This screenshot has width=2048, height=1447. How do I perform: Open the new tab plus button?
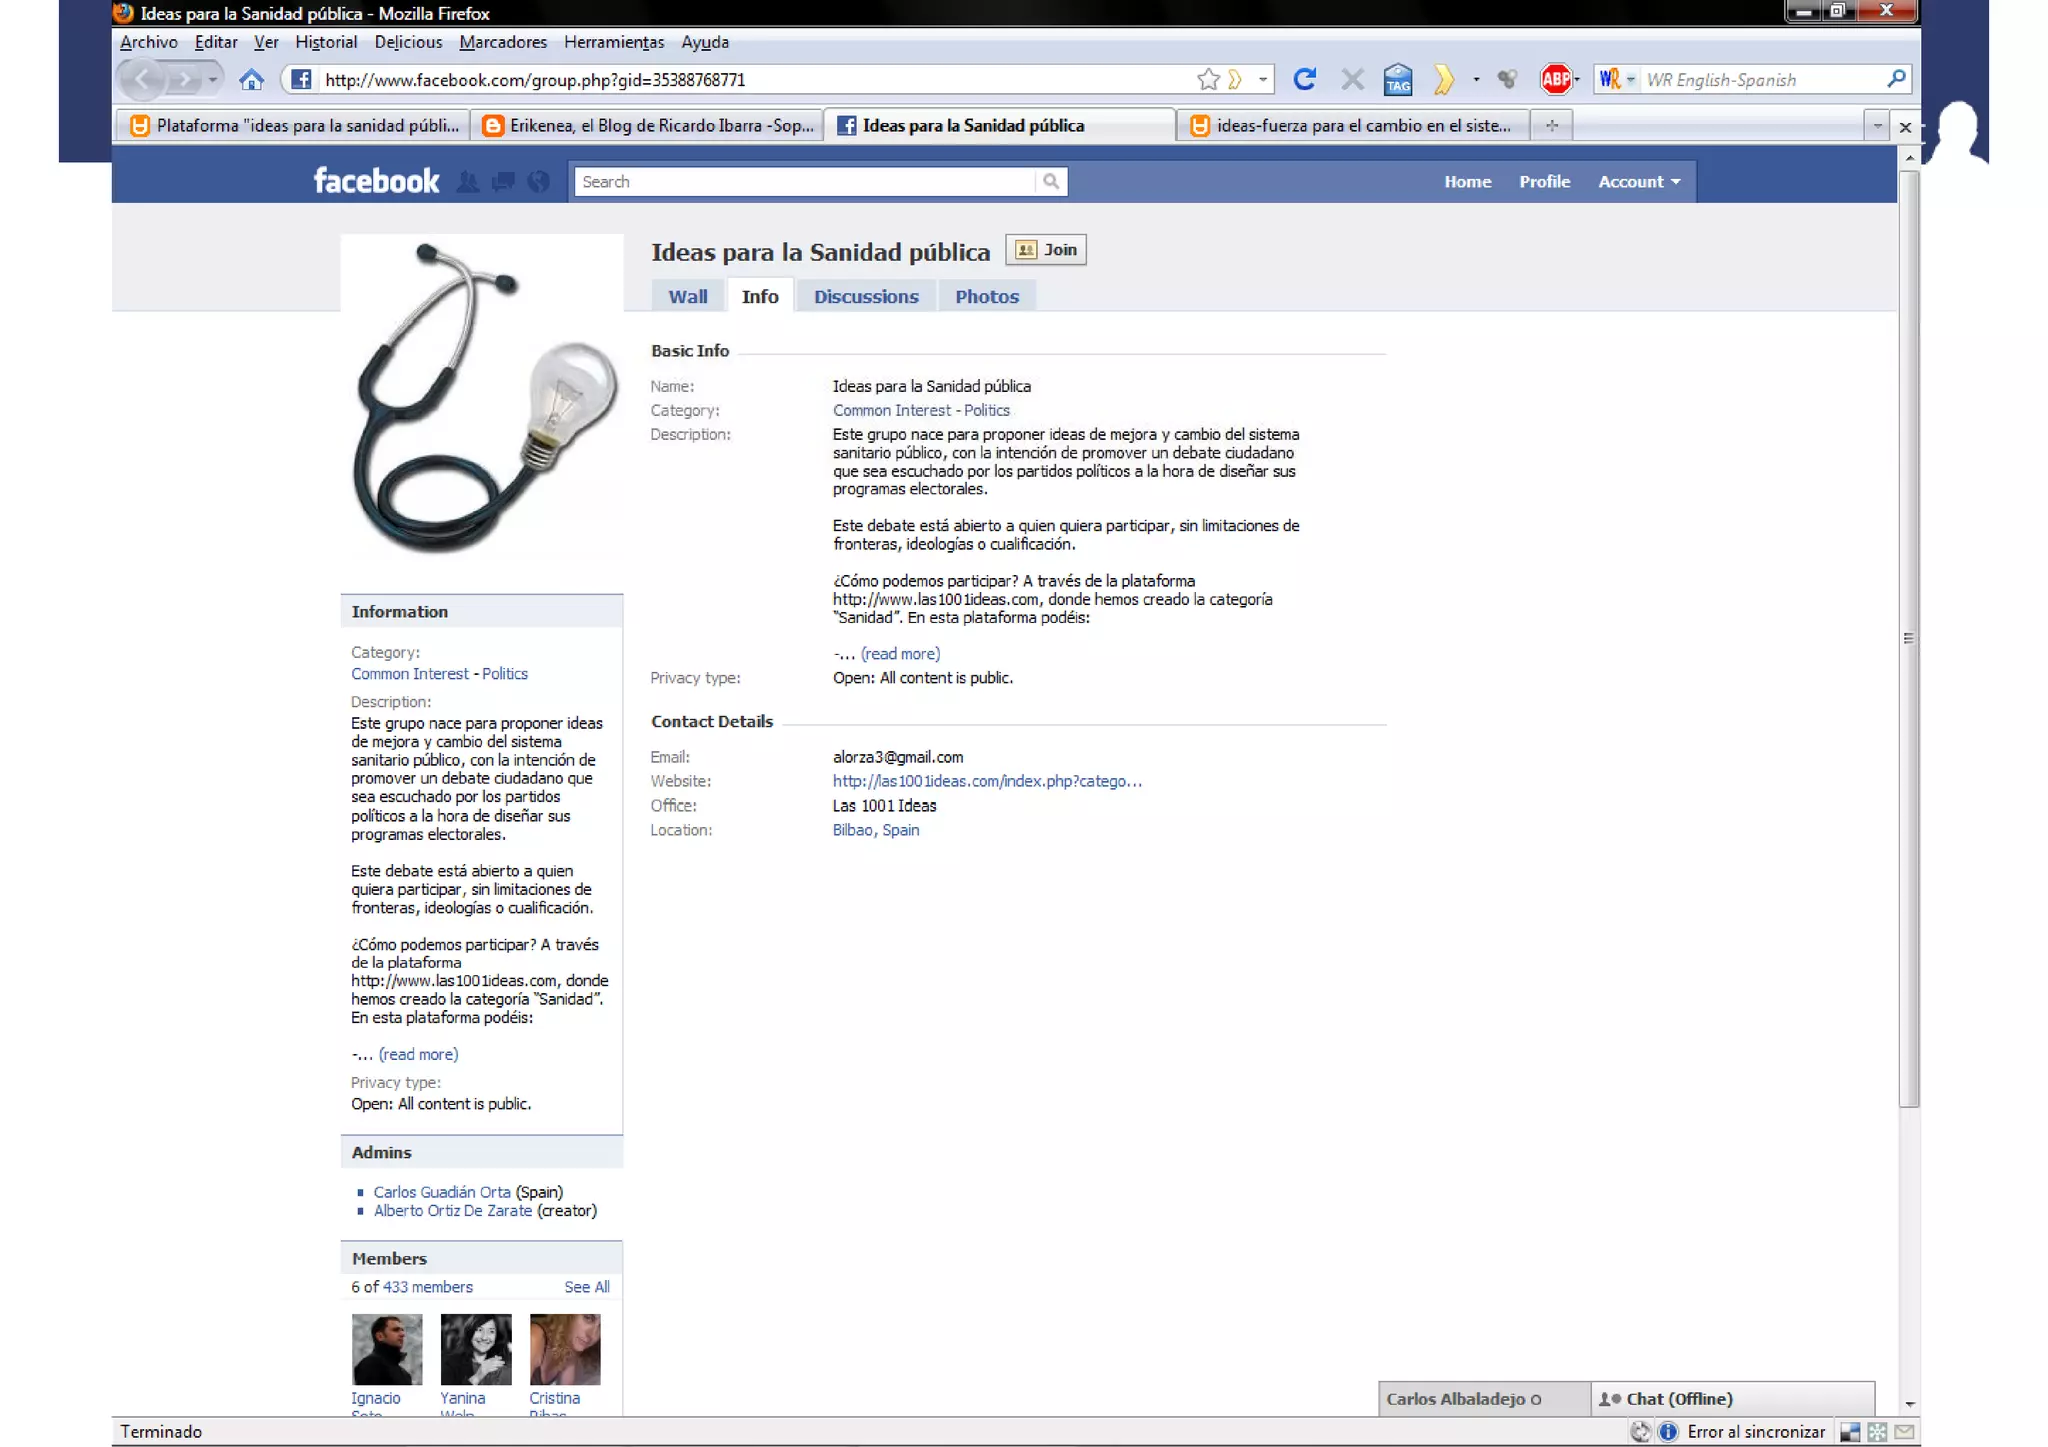click(x=1552, y=125)
